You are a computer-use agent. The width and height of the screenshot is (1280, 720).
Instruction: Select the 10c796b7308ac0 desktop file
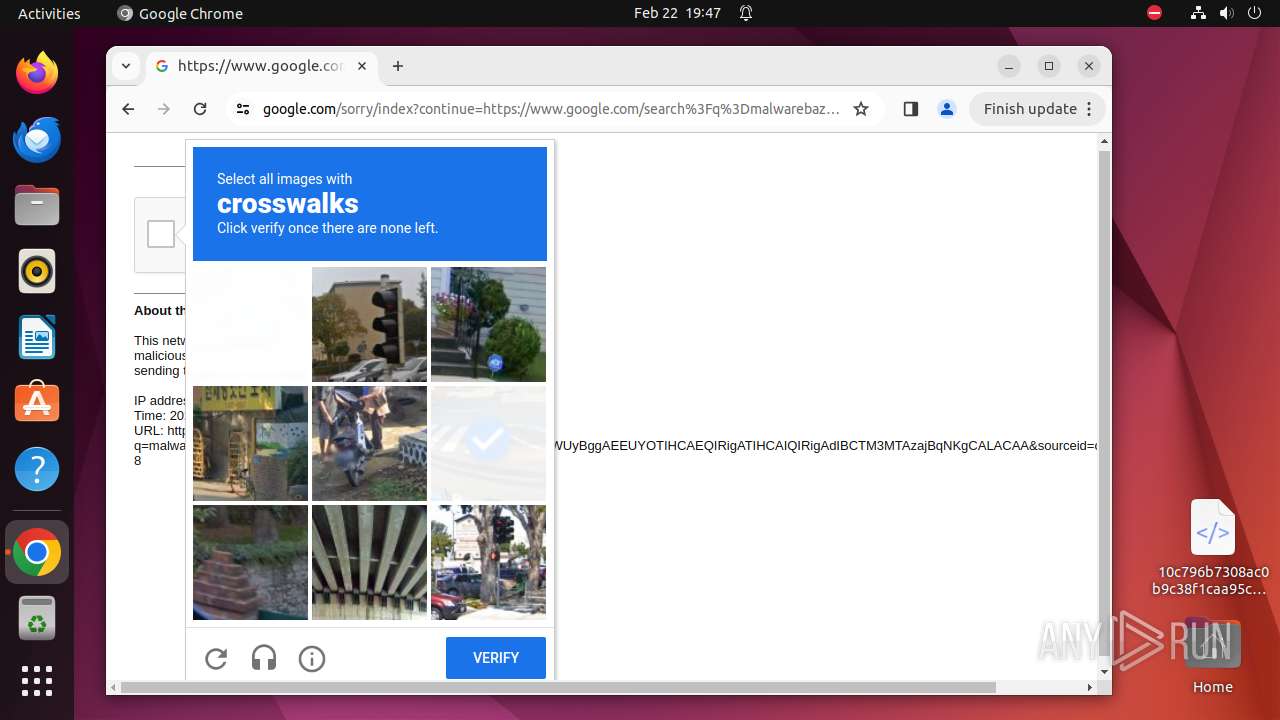1213,547
